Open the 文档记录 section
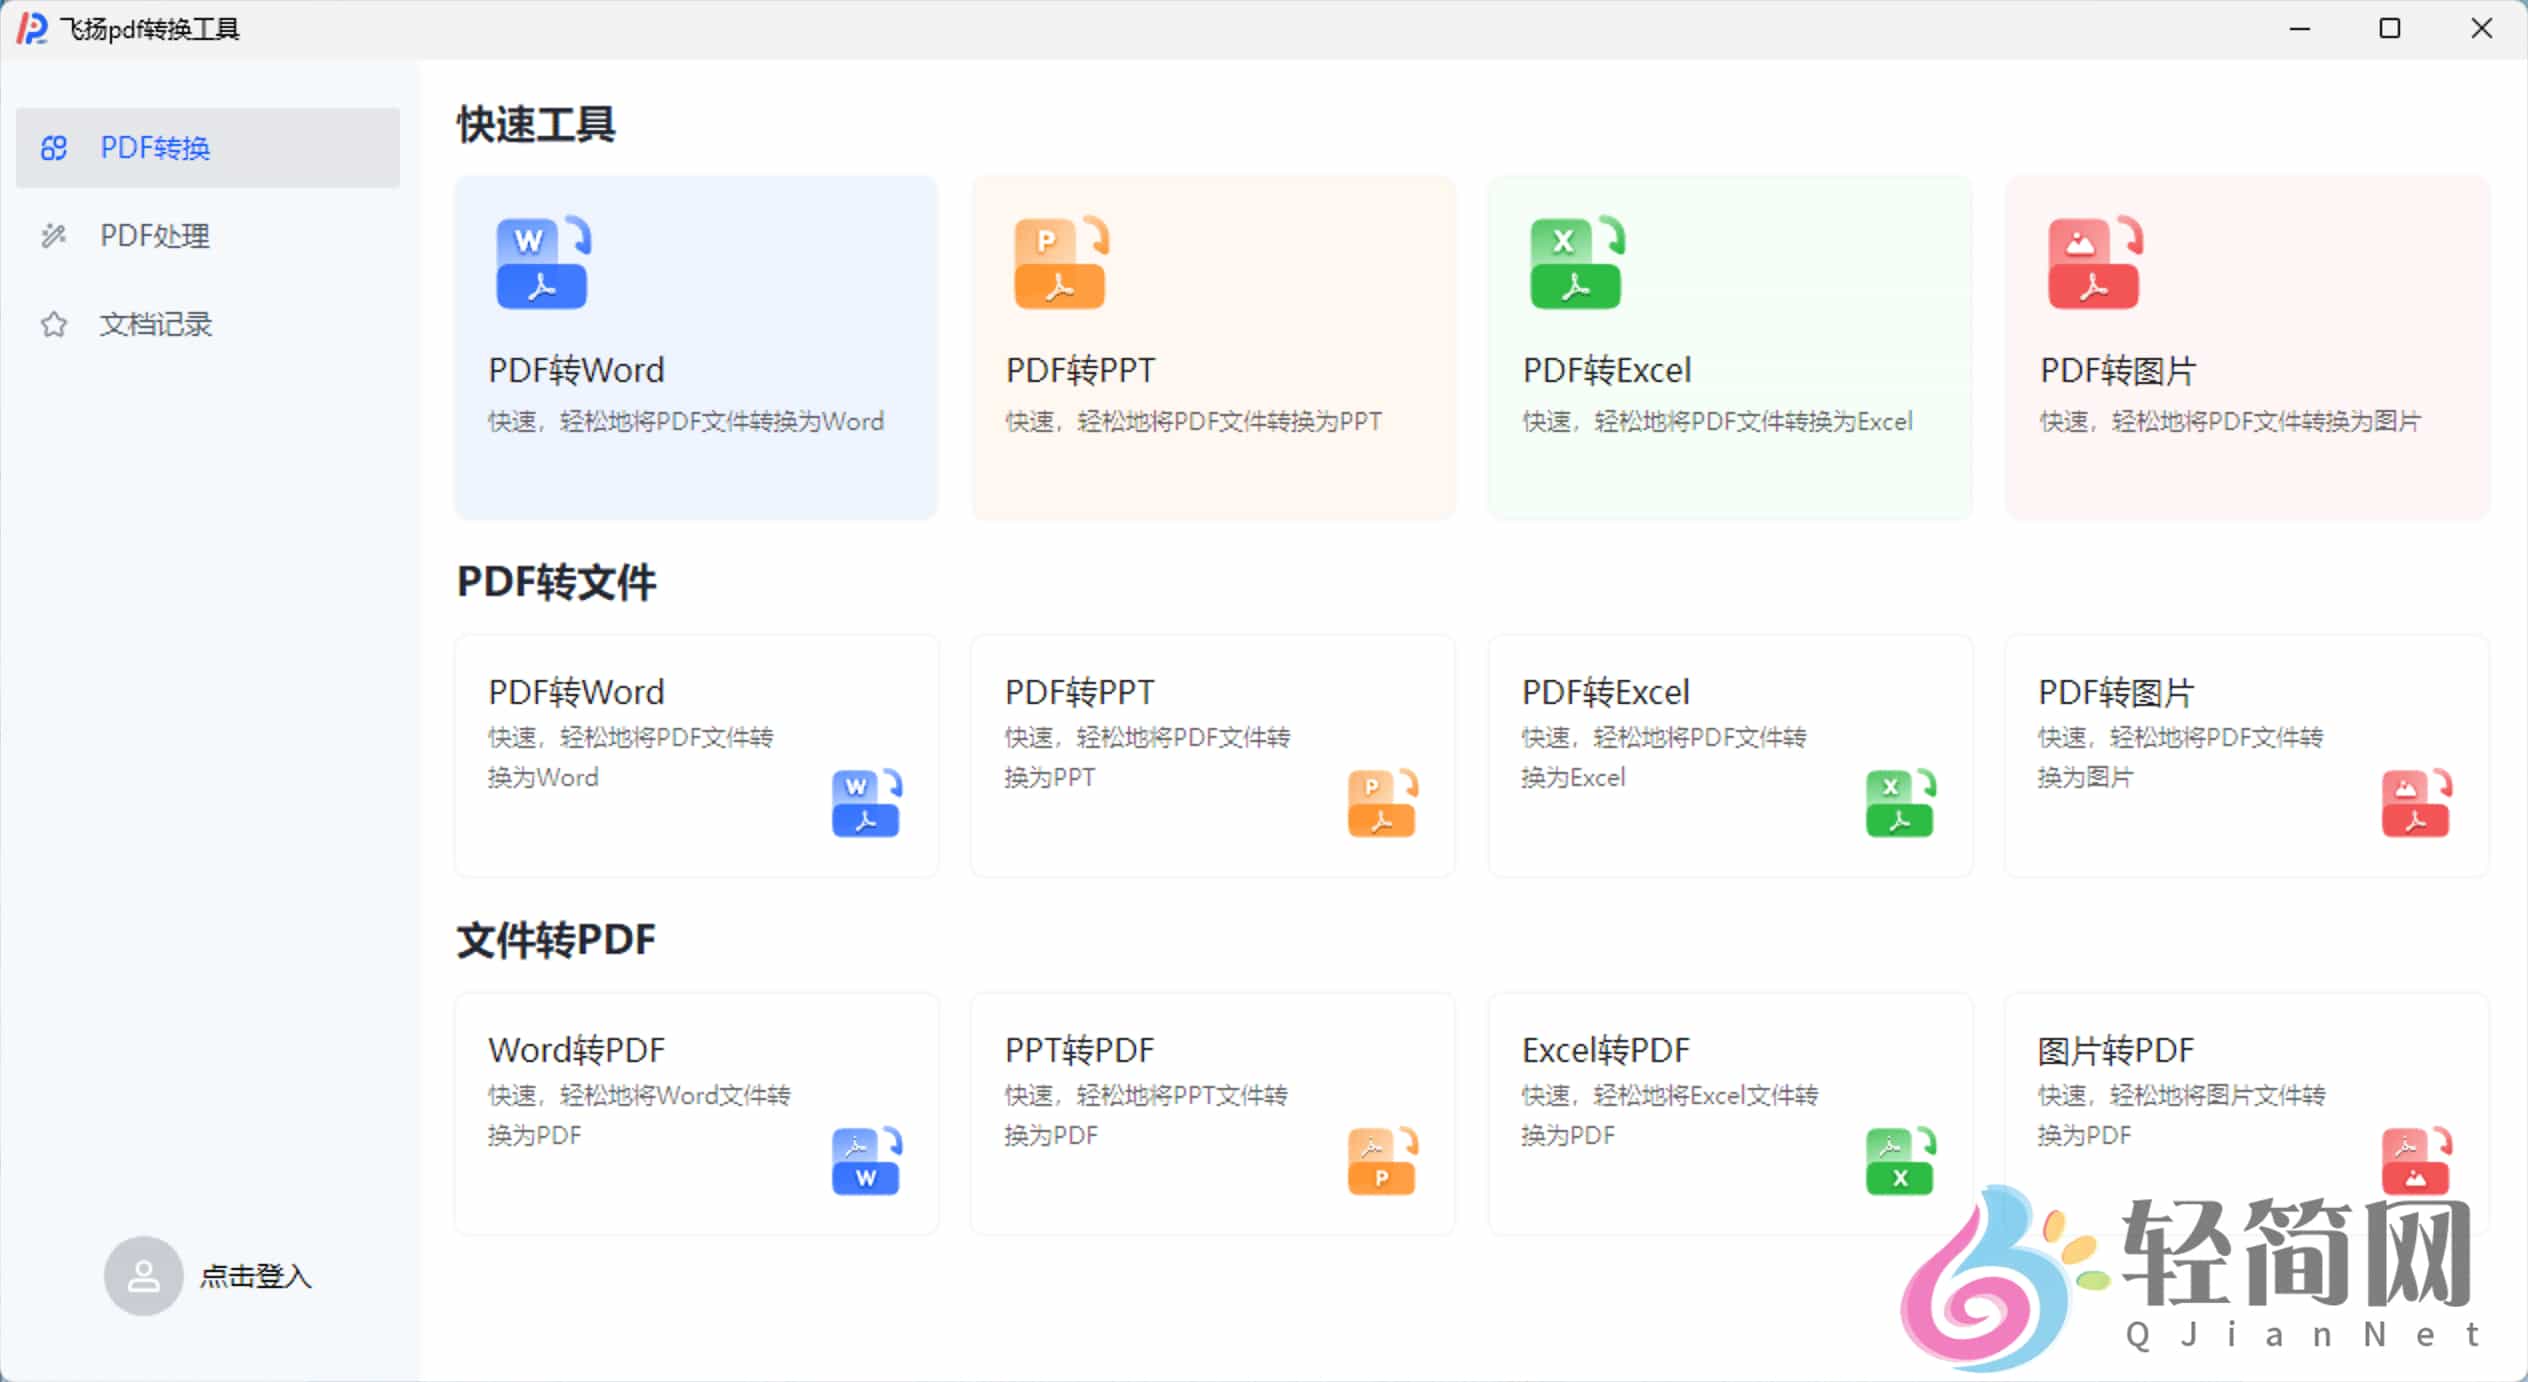The image size is (2528, 1382). pyautogui.click(x=156, y=324)
